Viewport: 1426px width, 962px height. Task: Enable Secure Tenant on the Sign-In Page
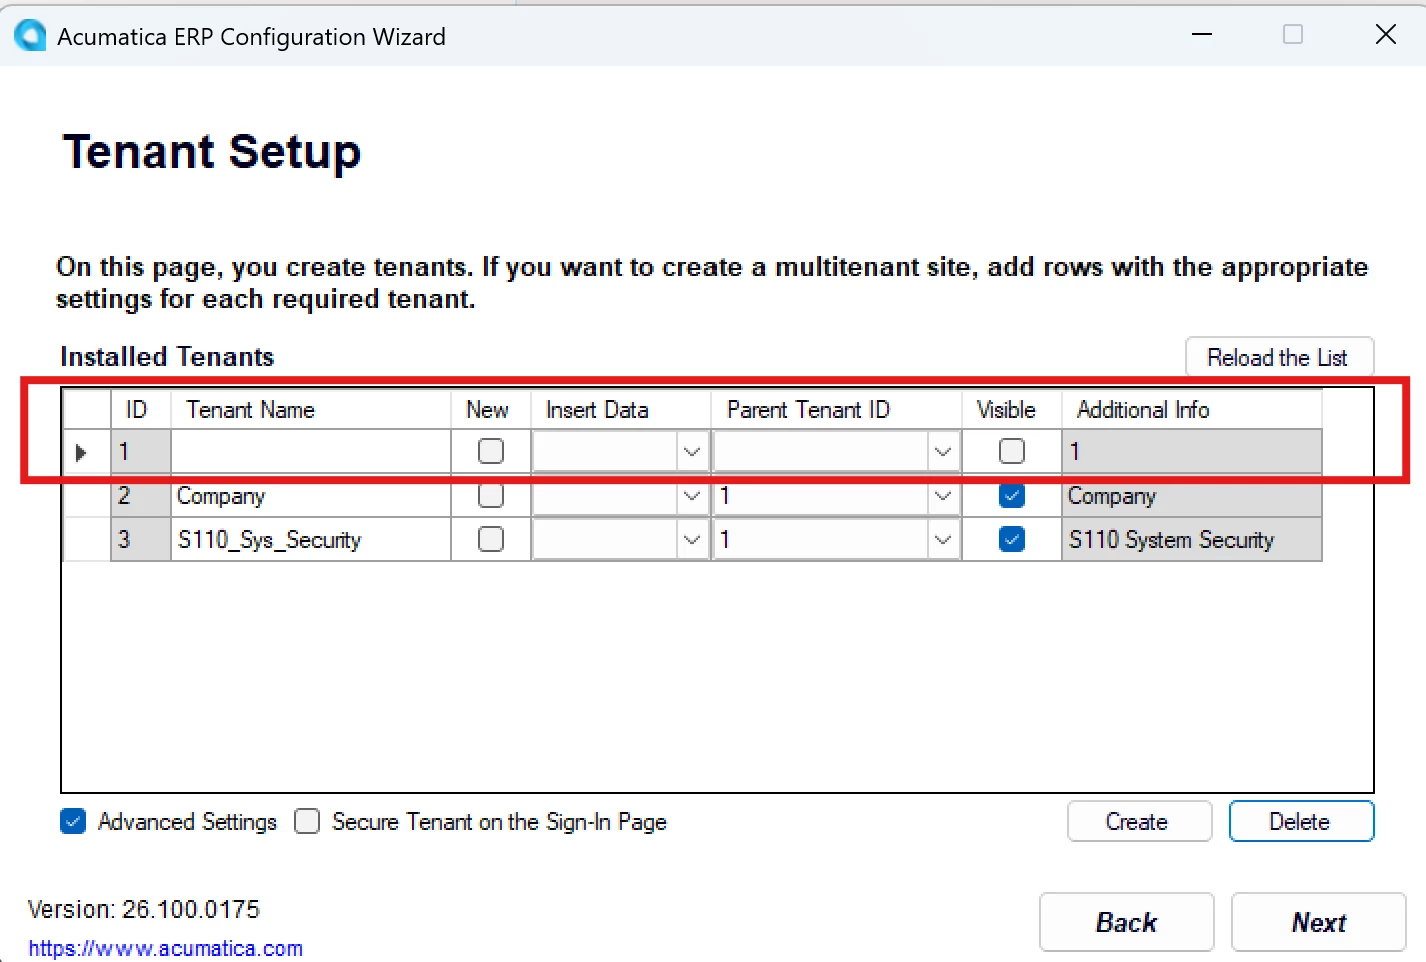307,821
